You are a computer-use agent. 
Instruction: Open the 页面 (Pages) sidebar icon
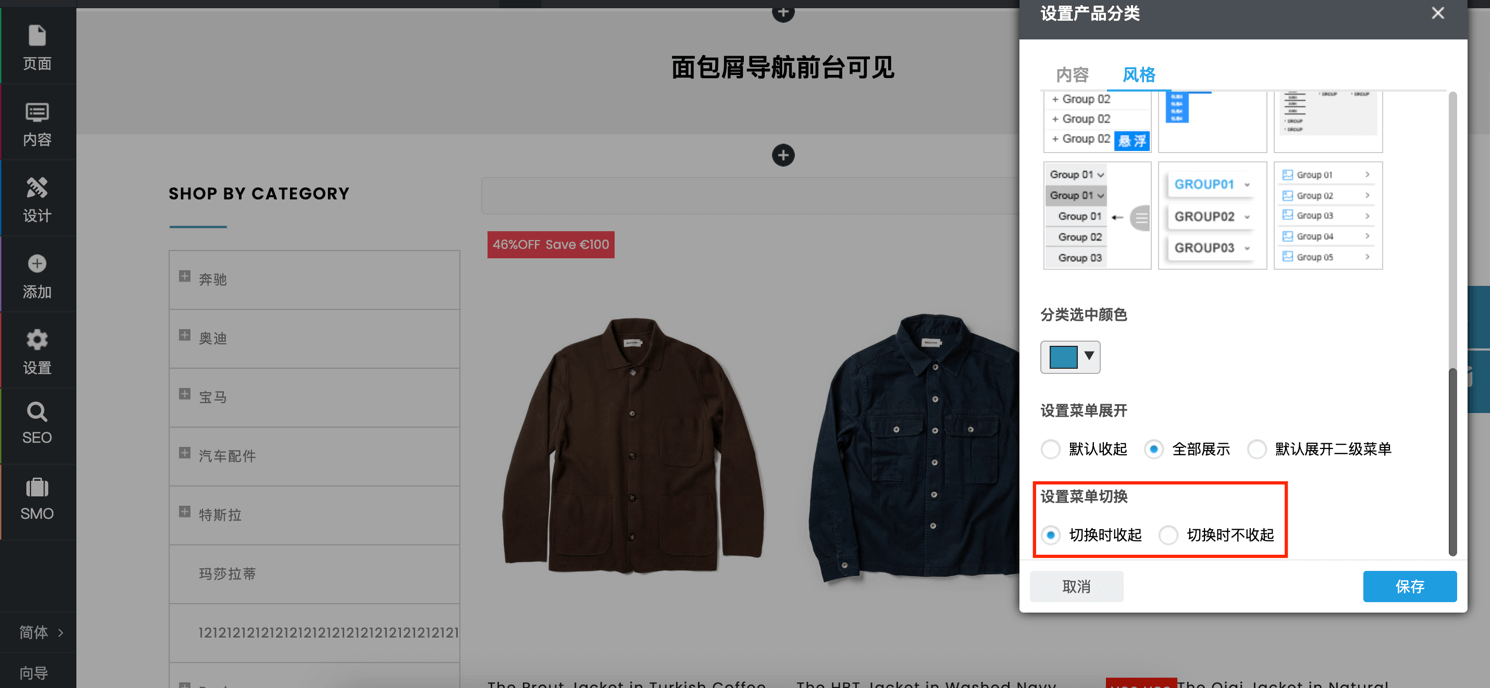37,47
